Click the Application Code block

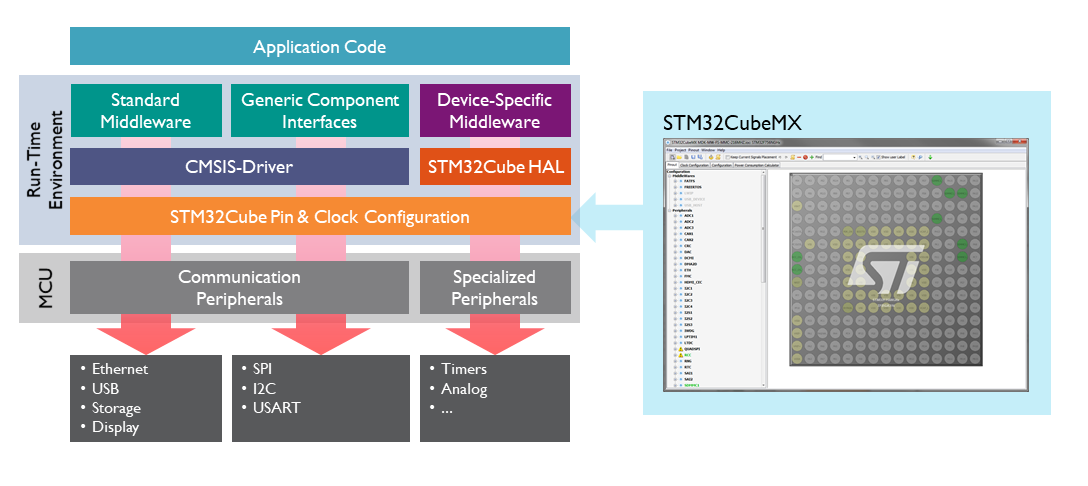(320, 47)
